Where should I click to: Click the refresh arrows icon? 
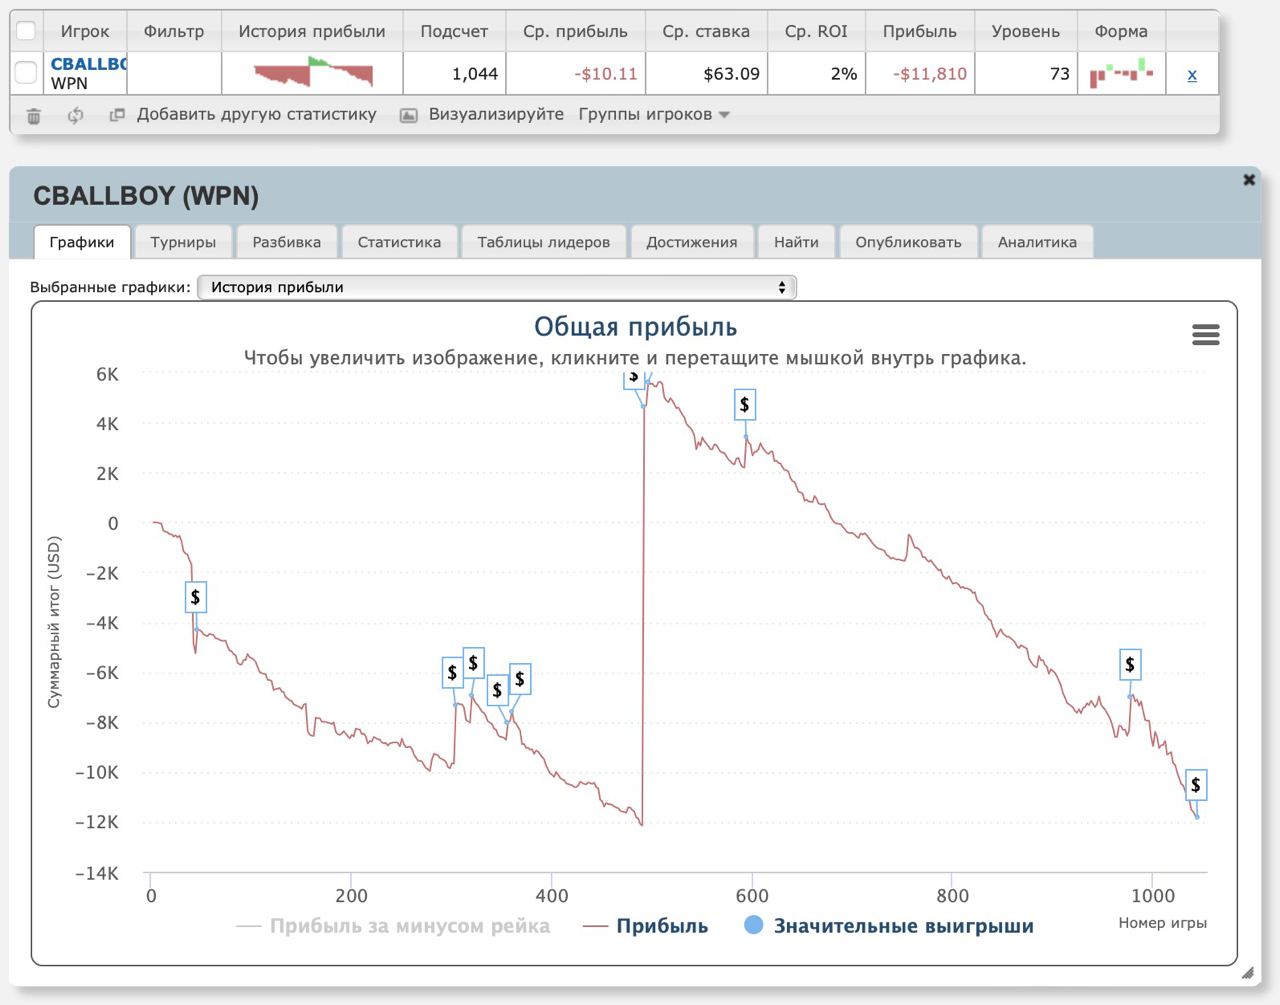(75, 116)
